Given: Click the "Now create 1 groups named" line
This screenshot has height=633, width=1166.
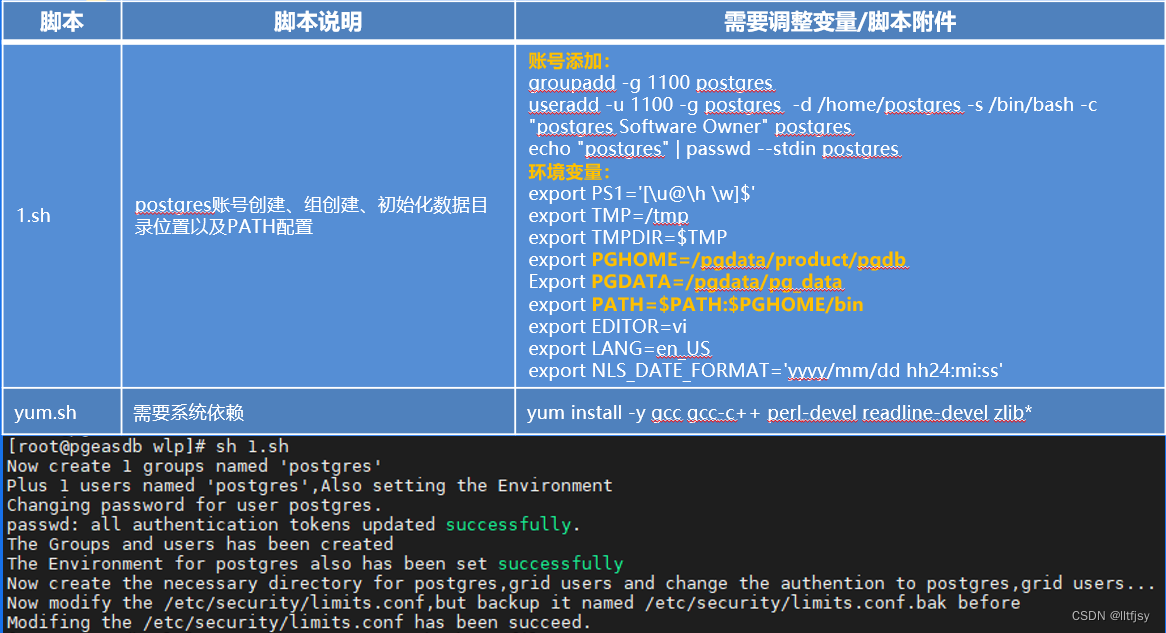Looking at the screenshot, I should (x=194, y=466).
